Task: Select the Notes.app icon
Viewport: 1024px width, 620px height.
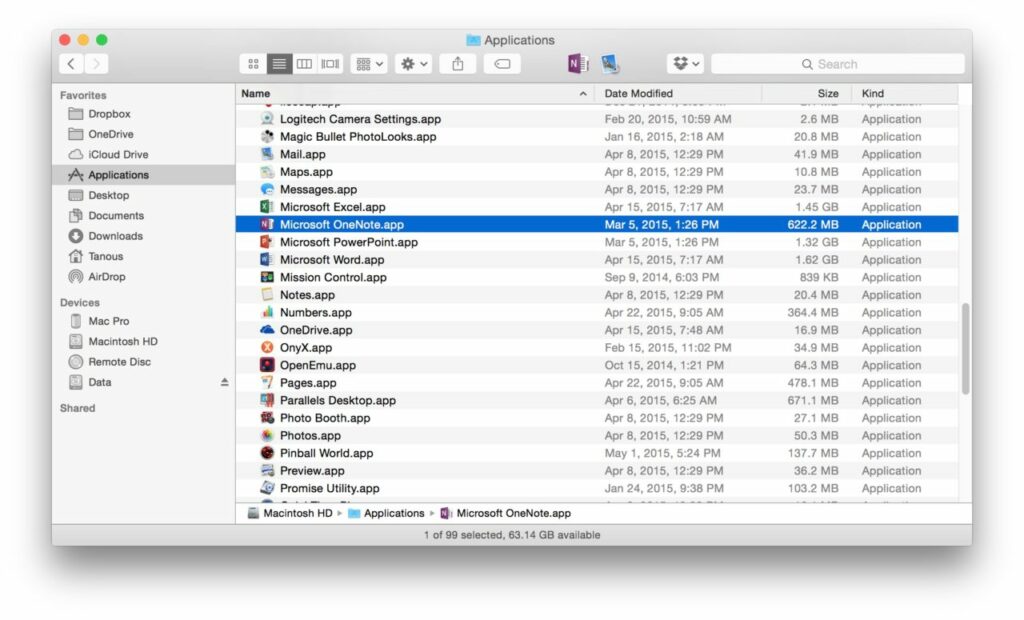Action: click(x=266, y=295)
